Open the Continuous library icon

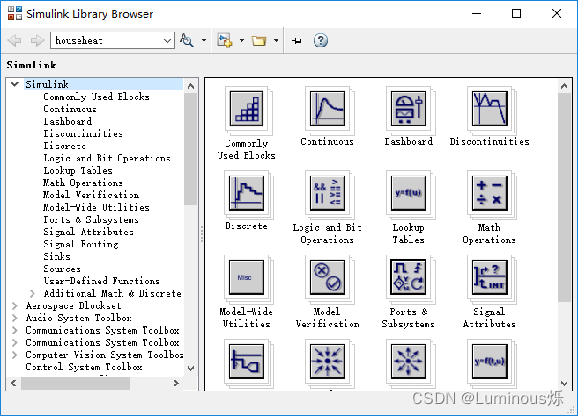tap(328, 109)
